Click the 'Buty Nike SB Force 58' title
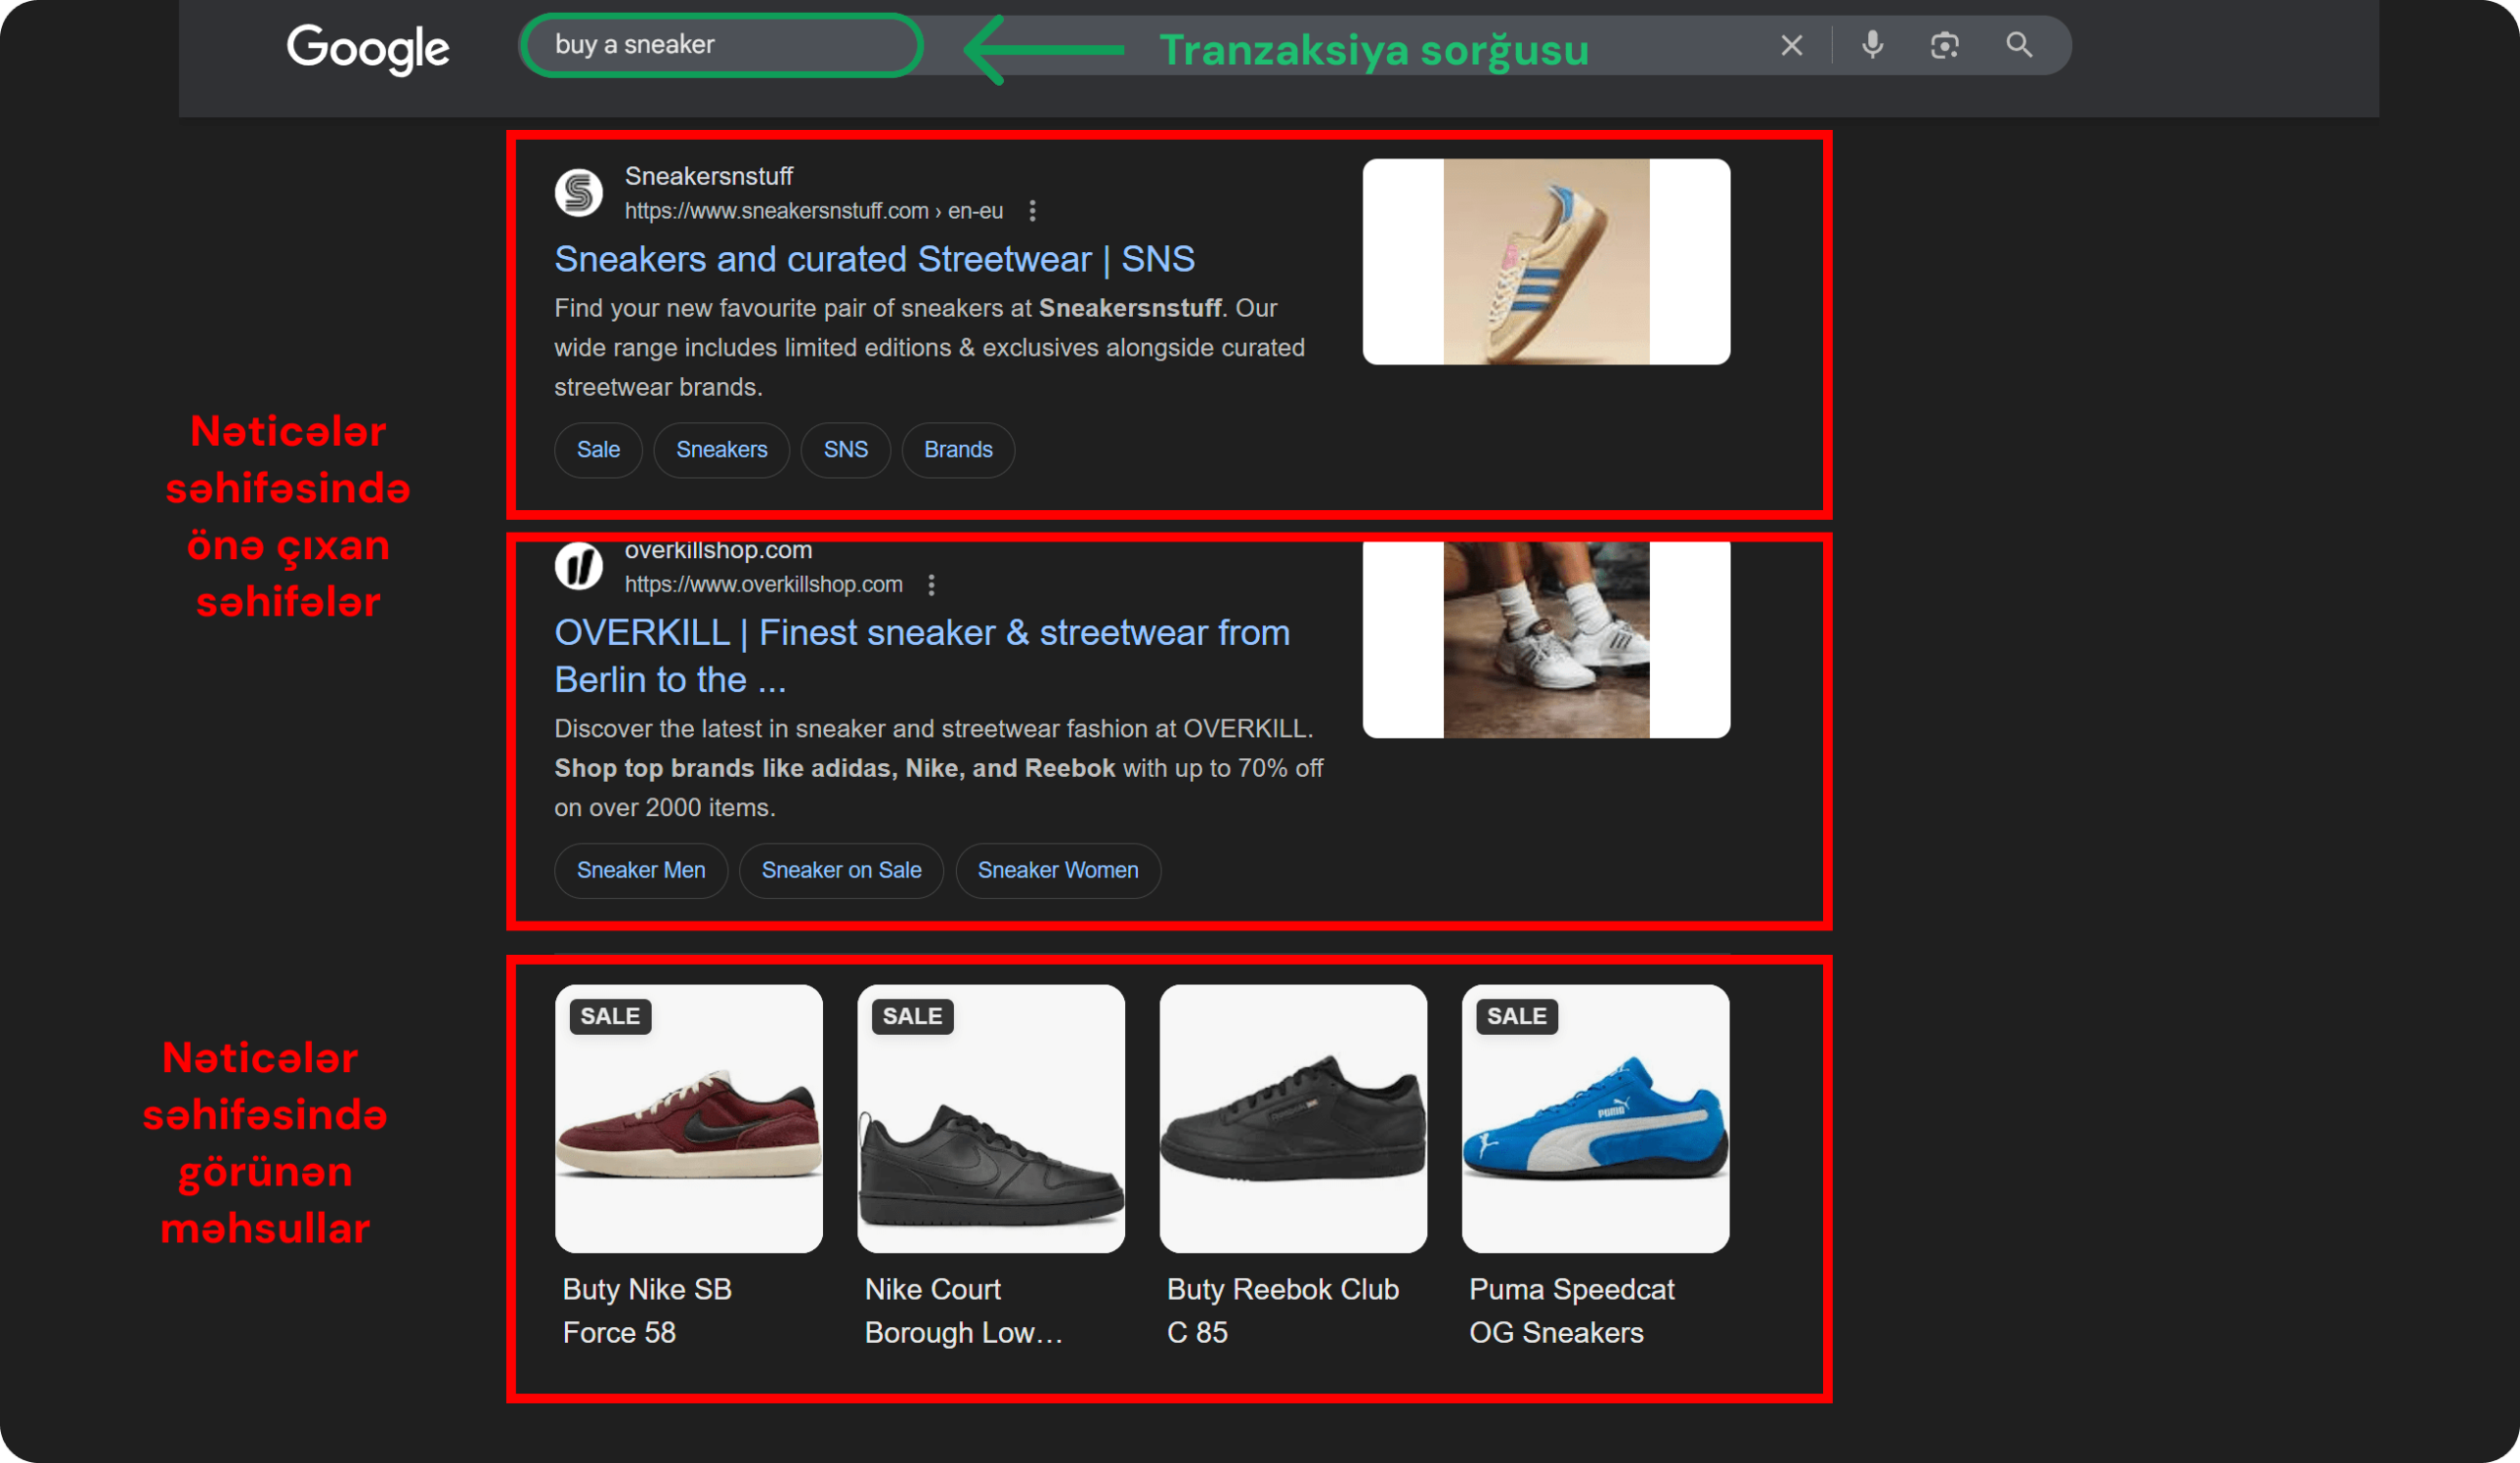This screenshot has height=1463, width=2520. (647, 1311)
